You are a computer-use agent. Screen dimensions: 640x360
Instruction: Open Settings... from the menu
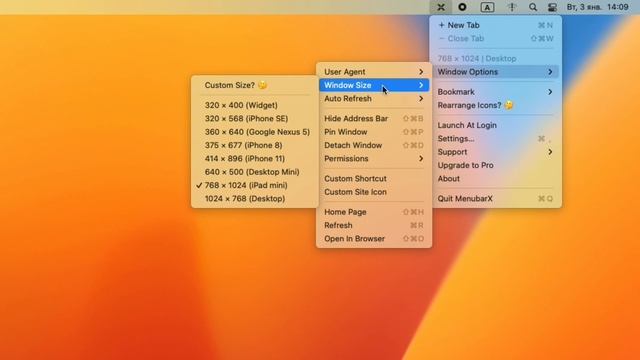coord(496,139)
